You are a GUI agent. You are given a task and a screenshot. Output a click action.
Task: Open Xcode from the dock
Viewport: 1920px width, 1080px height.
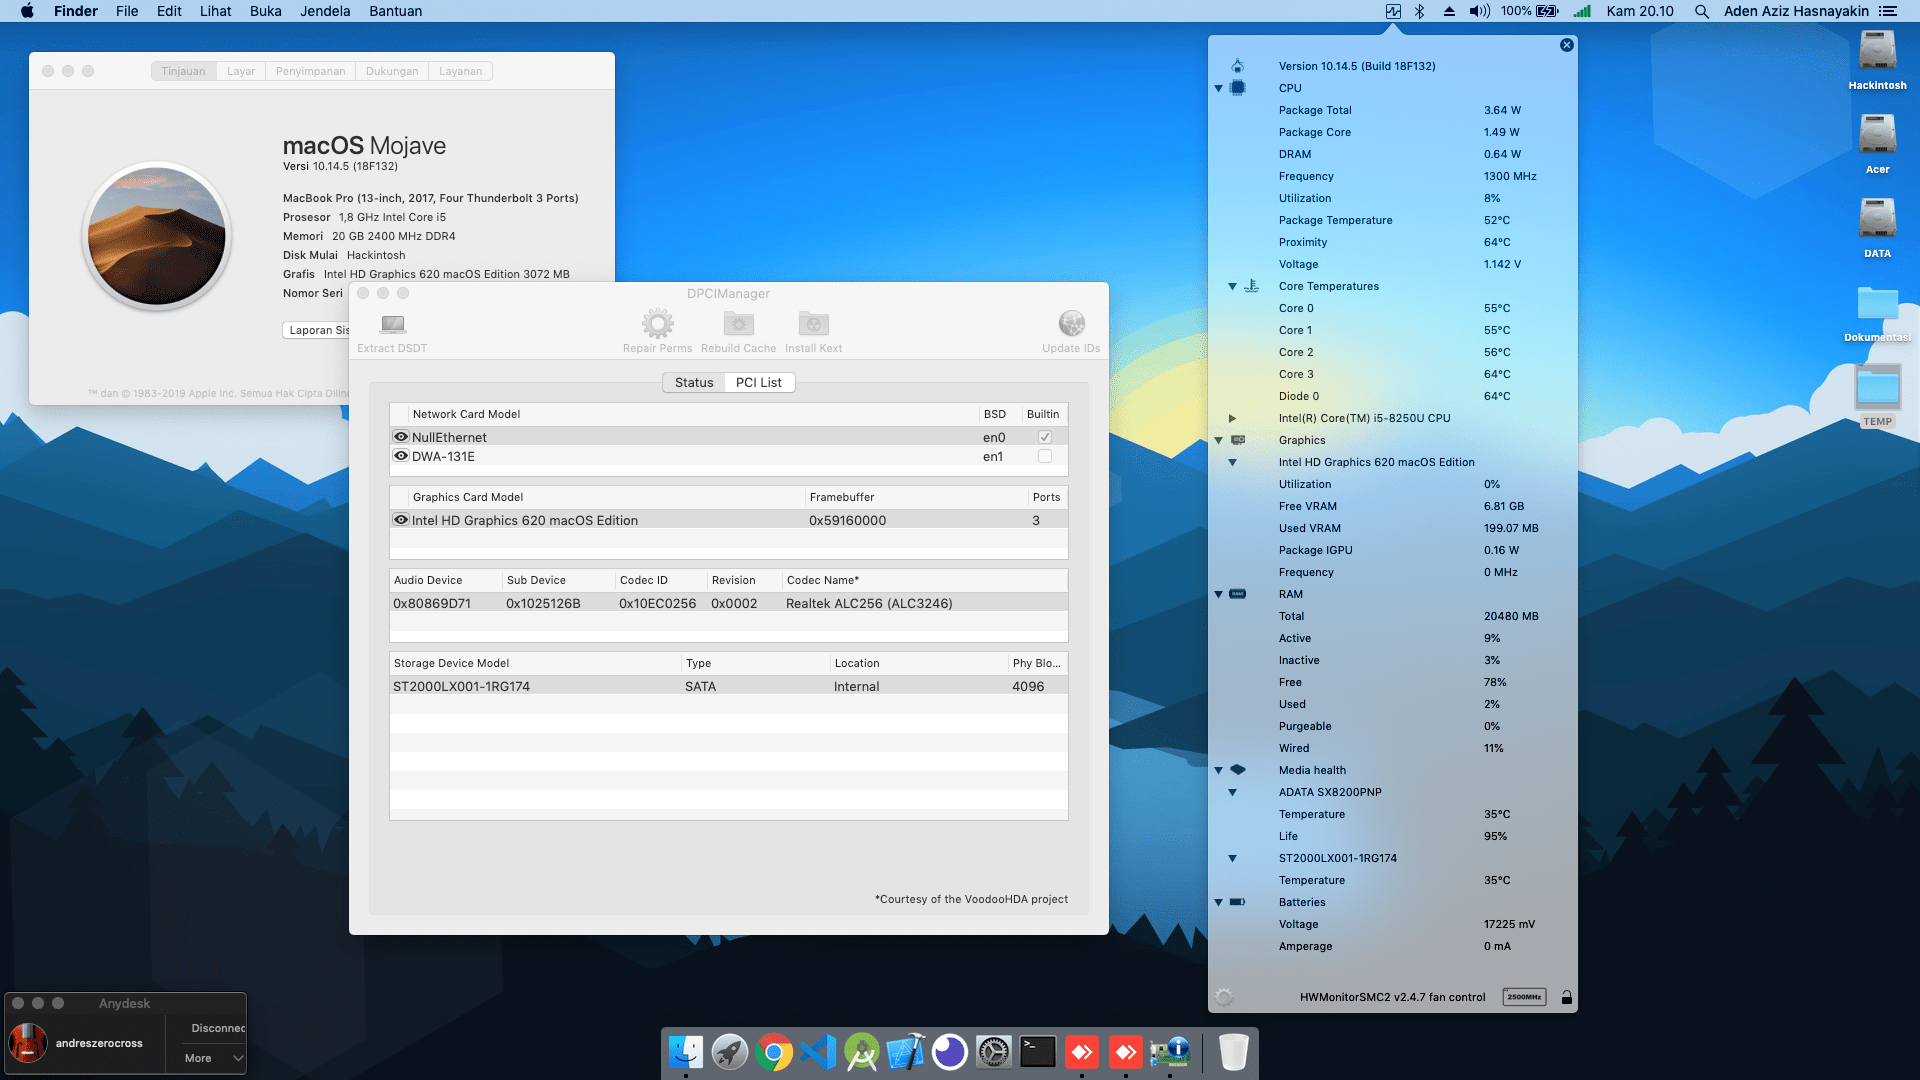click(906, 1052)
